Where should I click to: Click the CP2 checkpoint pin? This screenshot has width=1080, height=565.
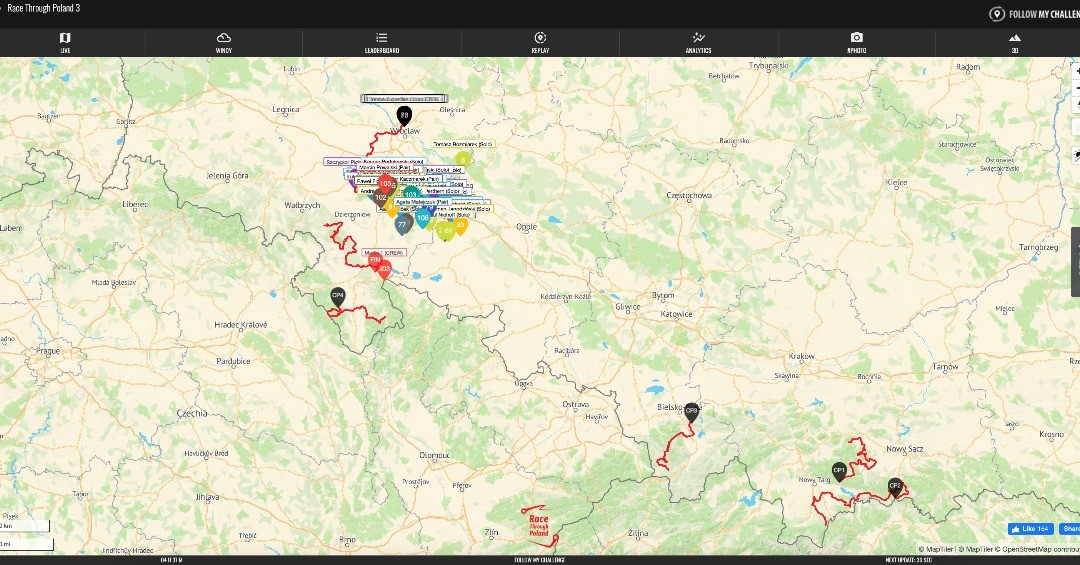[x=895, y=487]
